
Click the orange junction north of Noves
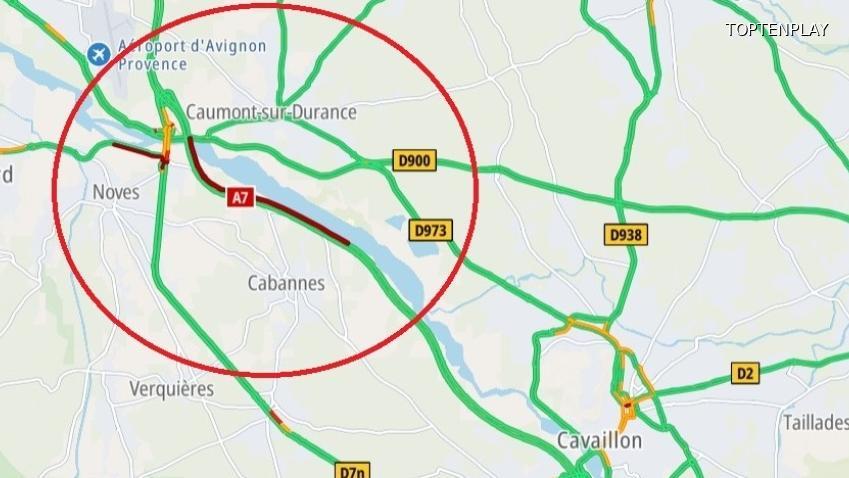pyautogui.click(x=167, y=130)
